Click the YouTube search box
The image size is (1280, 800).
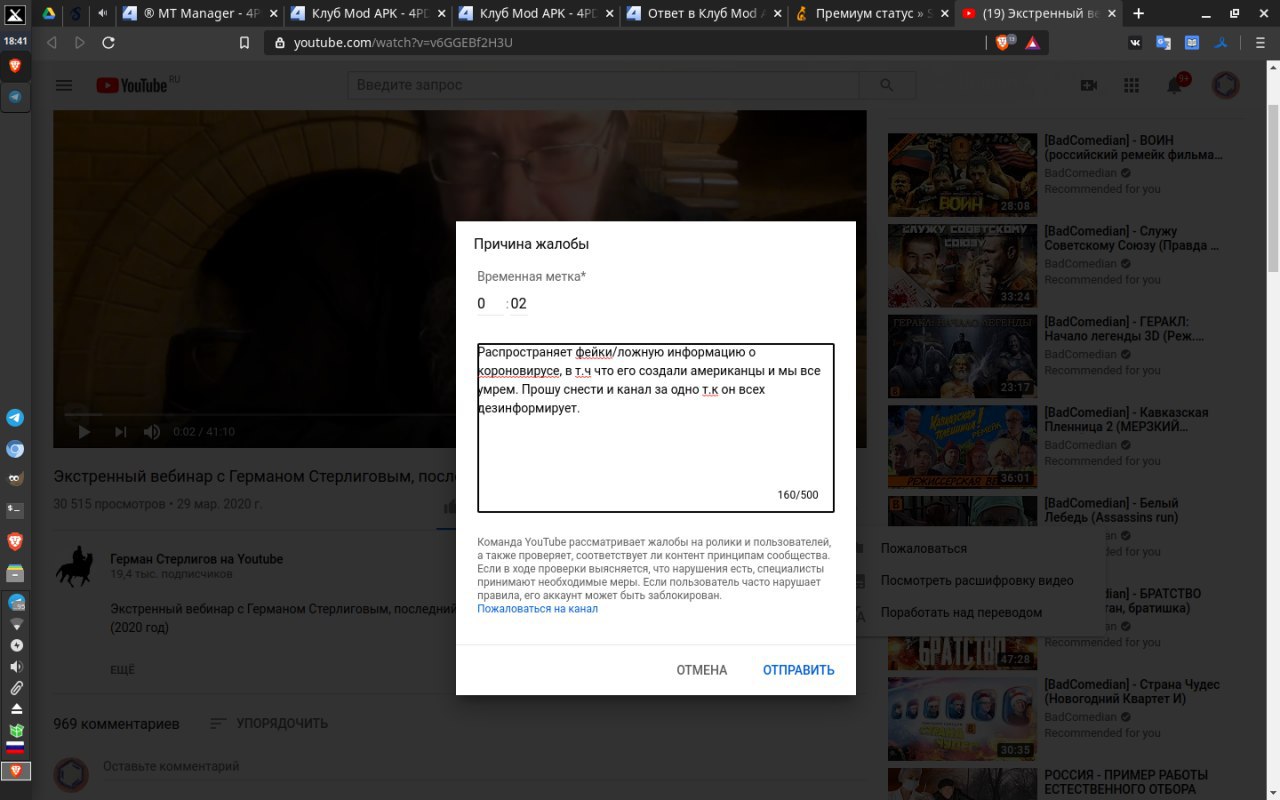(x=604, y=86)
